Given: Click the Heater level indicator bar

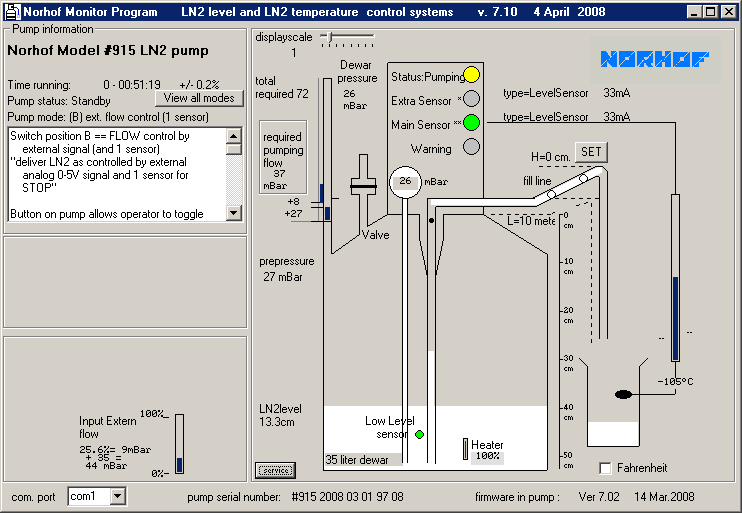Looking at the screenshot, I should click(x=465, y=449).
